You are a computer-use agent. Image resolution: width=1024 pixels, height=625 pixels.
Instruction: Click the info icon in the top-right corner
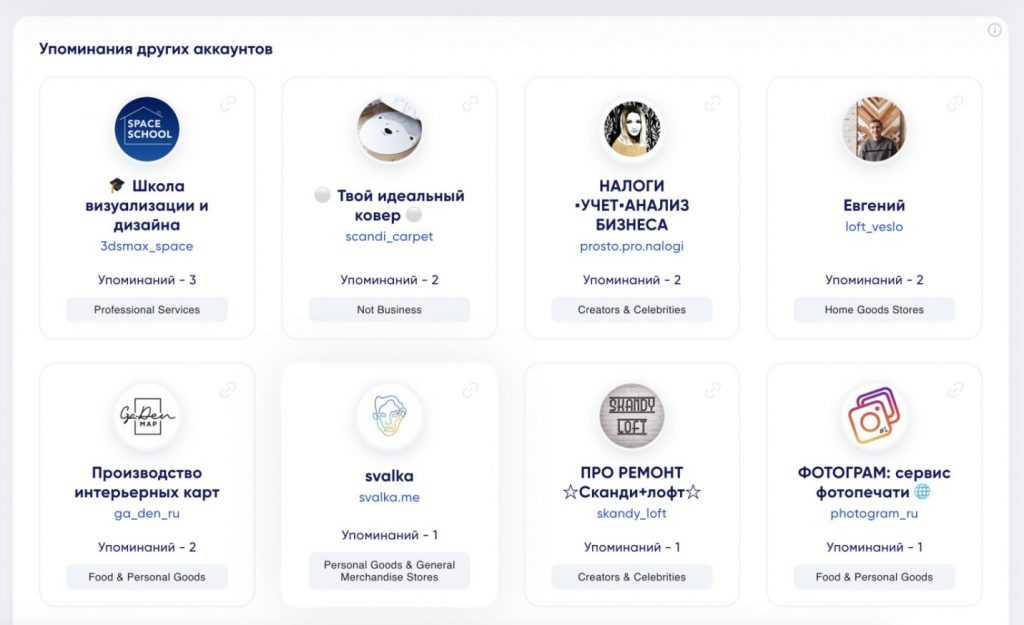point(994,30)
